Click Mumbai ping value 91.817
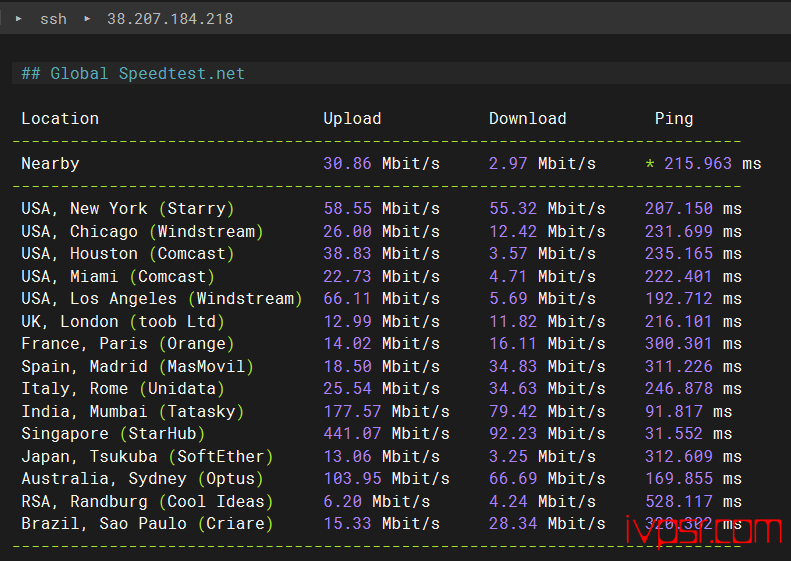This screenshot has width=791, height=561. [x=674, y=412]
